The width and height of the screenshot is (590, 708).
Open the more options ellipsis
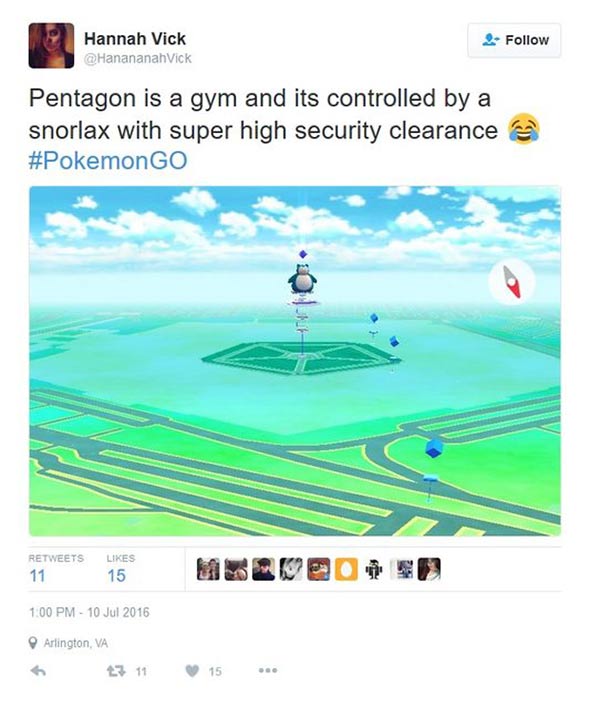tap(268, 671)
